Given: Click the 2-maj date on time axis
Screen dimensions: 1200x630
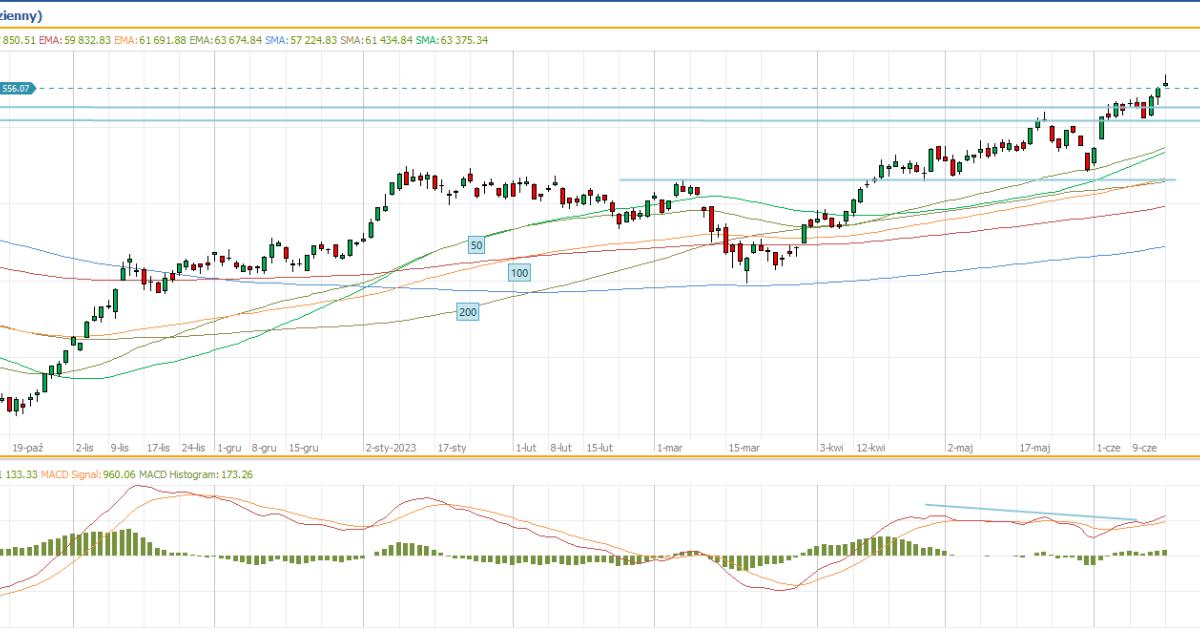Looking at the screenshot, I should click(x=960, y=448).
